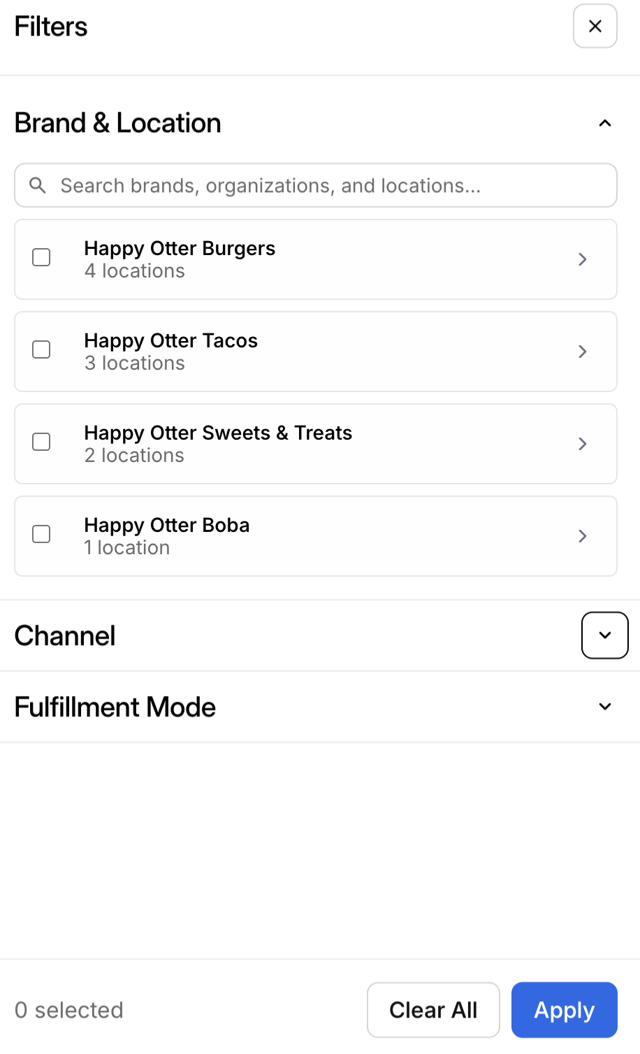Viewport: 640px width, 1054px height.
Task: Expand the Fulfillment Mode section
Action: pos(604,707)
